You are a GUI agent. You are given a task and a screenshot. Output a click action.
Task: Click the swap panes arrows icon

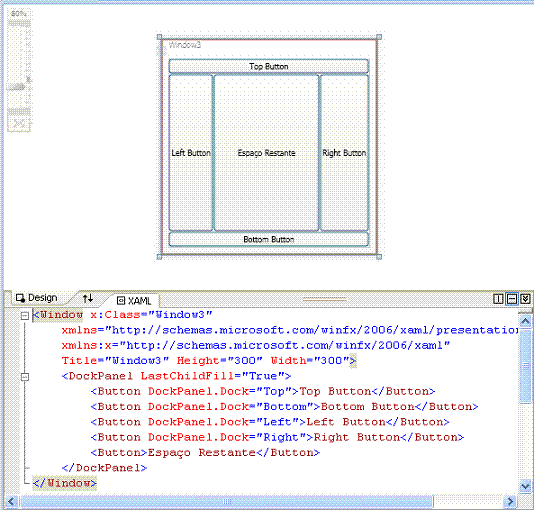click(x=88, y=299)
